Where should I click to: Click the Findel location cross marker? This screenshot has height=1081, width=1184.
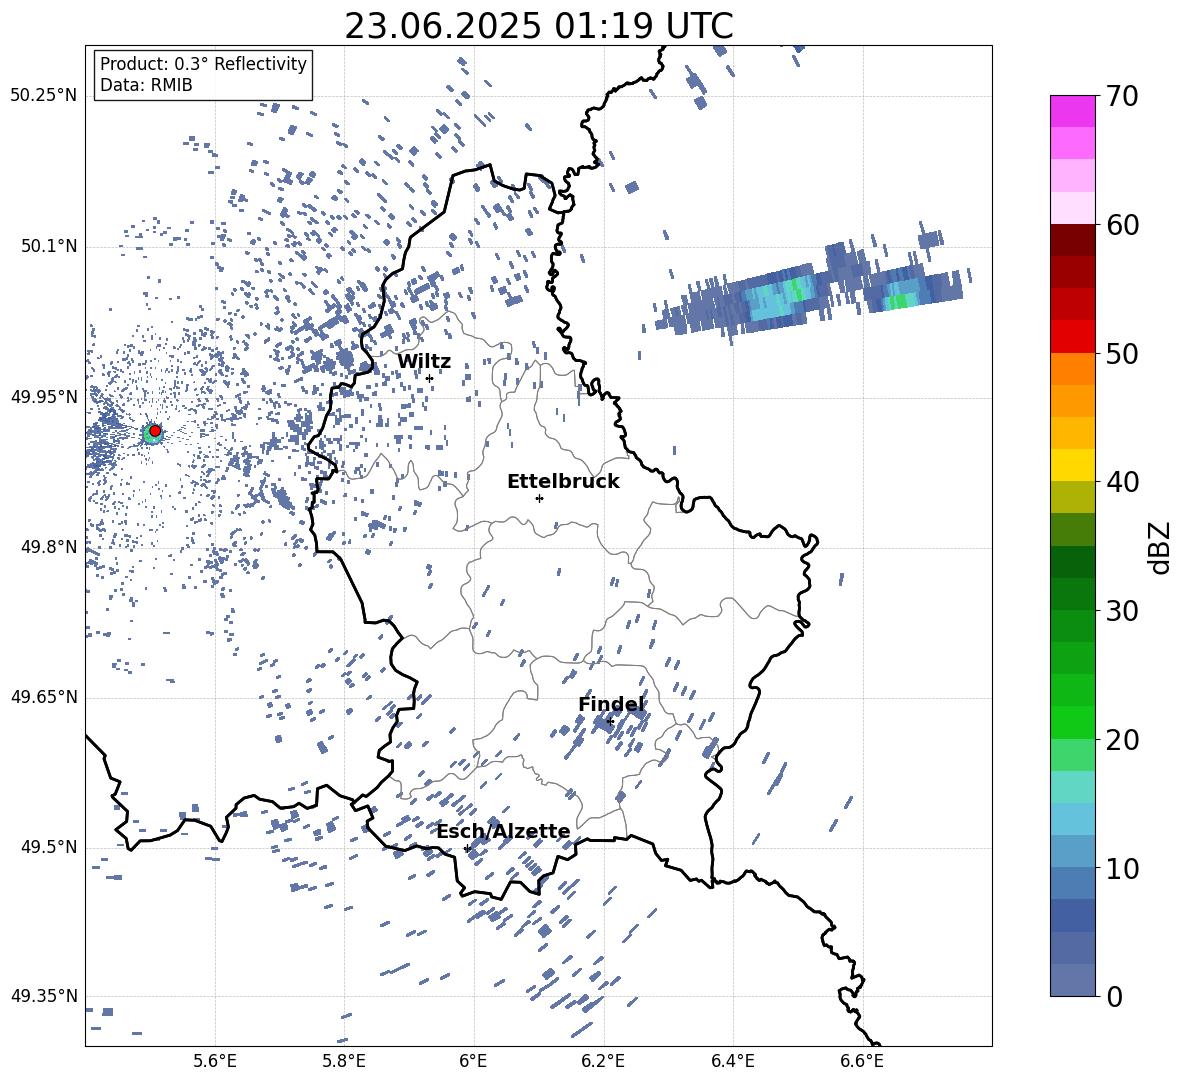pos(610,722)
